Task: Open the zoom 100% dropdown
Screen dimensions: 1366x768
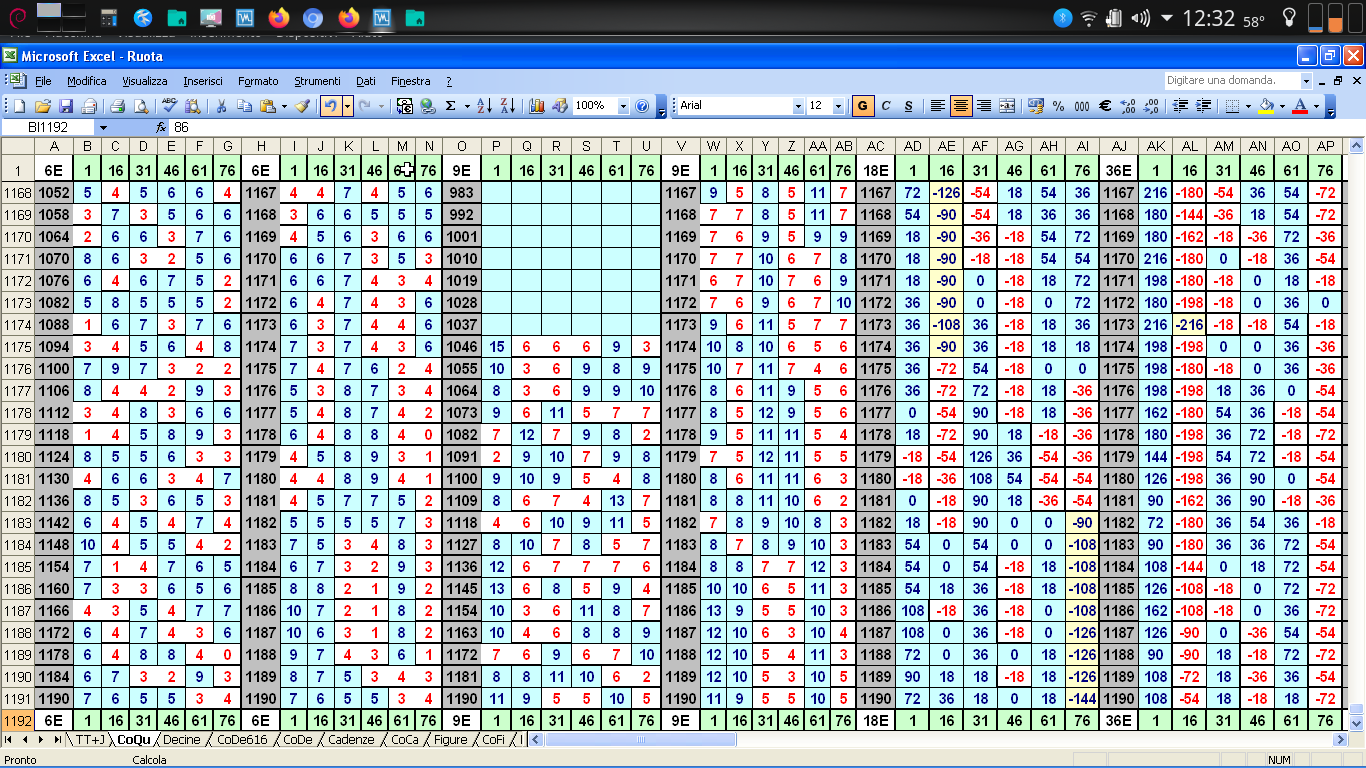Action: (623, 106)
